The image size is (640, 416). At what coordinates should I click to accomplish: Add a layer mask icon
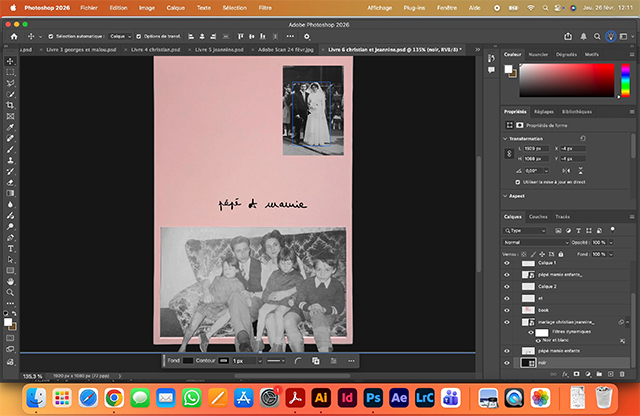click(577, 374)
